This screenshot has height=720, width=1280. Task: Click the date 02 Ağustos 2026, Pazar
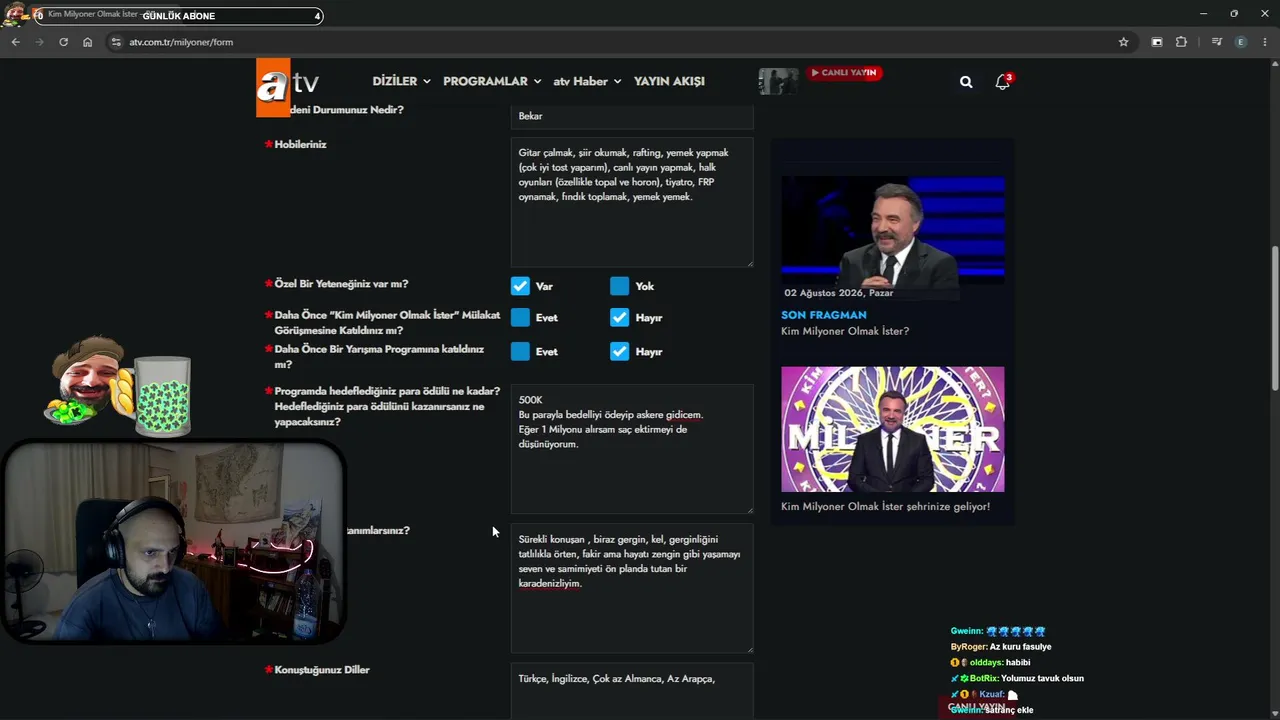tap(839, 293)
